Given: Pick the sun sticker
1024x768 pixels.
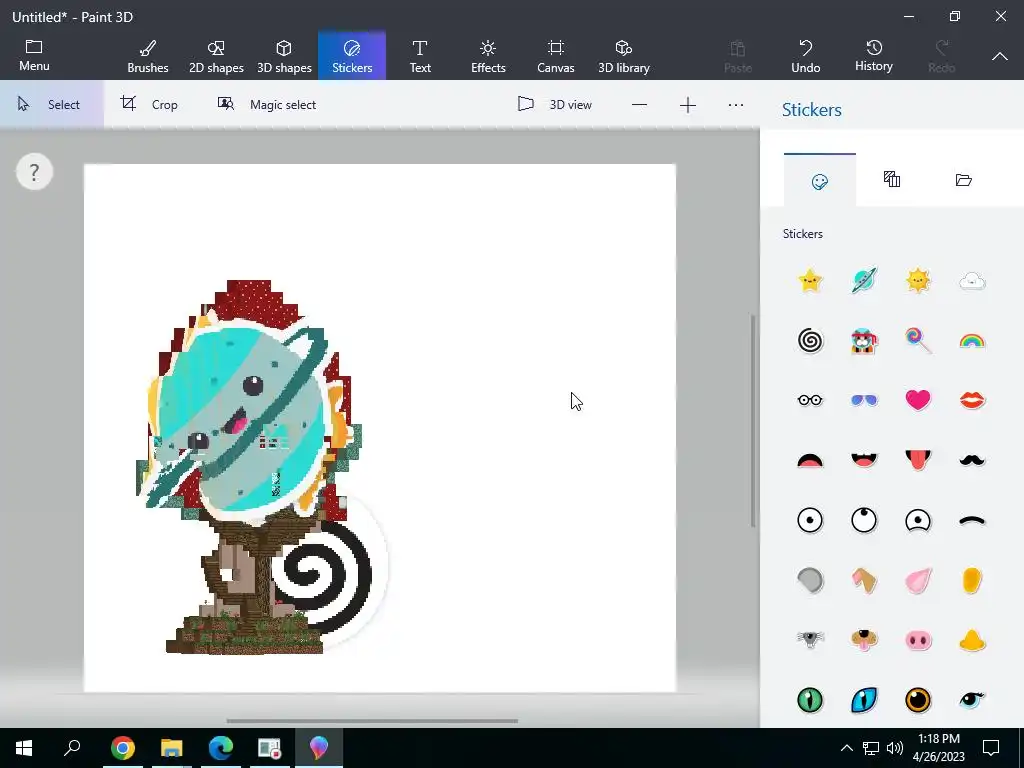Looking at the screenshot, I should pyautogui.click(x=918, y=281).
